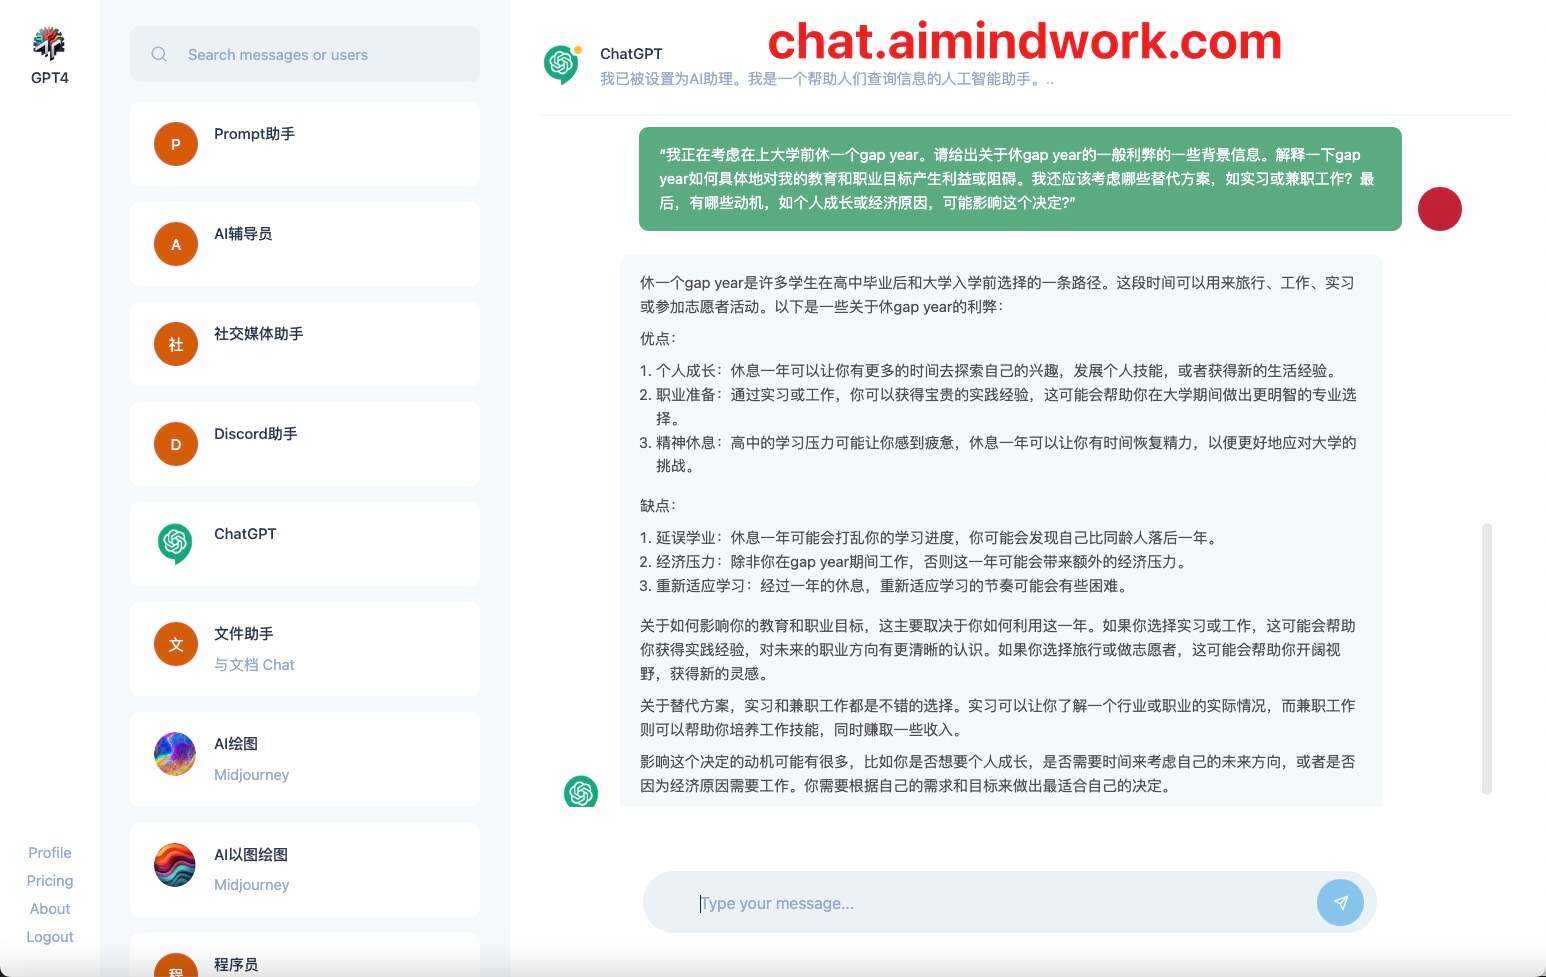This screenshot has width=1546, height=977.
Task: Click the AI绘图 colorful thumbnail
Action: 175,754
